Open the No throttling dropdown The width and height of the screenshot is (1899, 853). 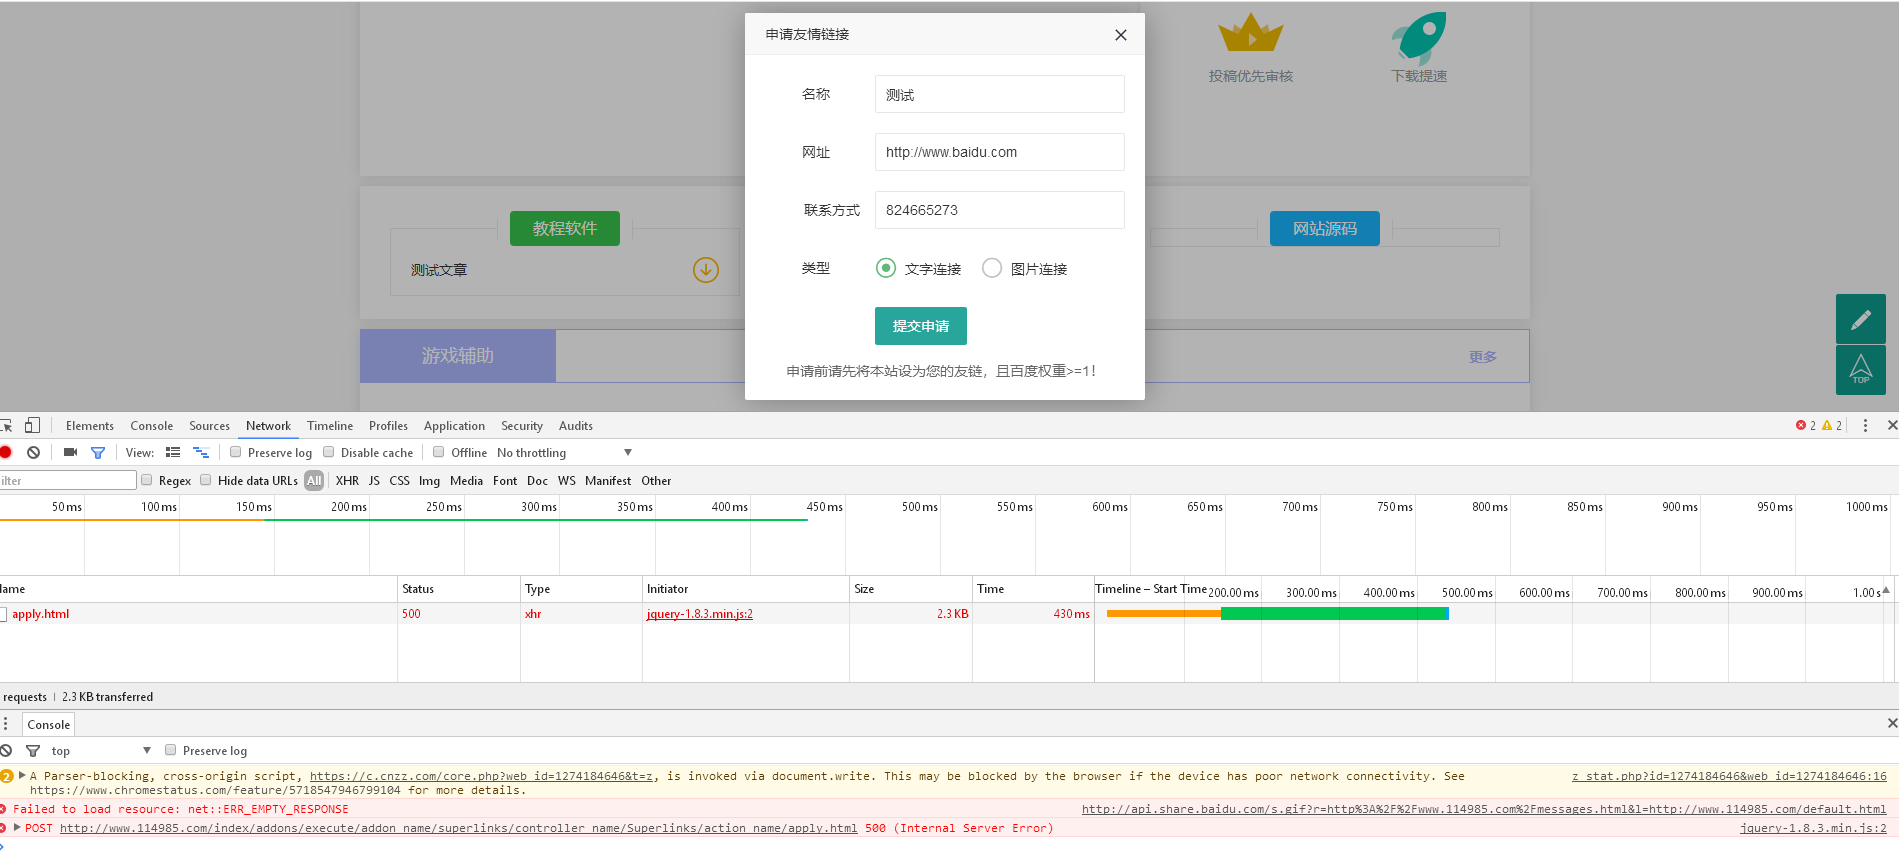coord(565,453)
